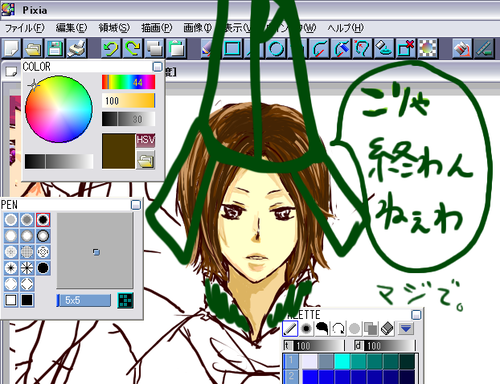Open the blue triangle dropdown in PALETTE panel
This screenshot has height=384, width=500.
click(406, 329)
